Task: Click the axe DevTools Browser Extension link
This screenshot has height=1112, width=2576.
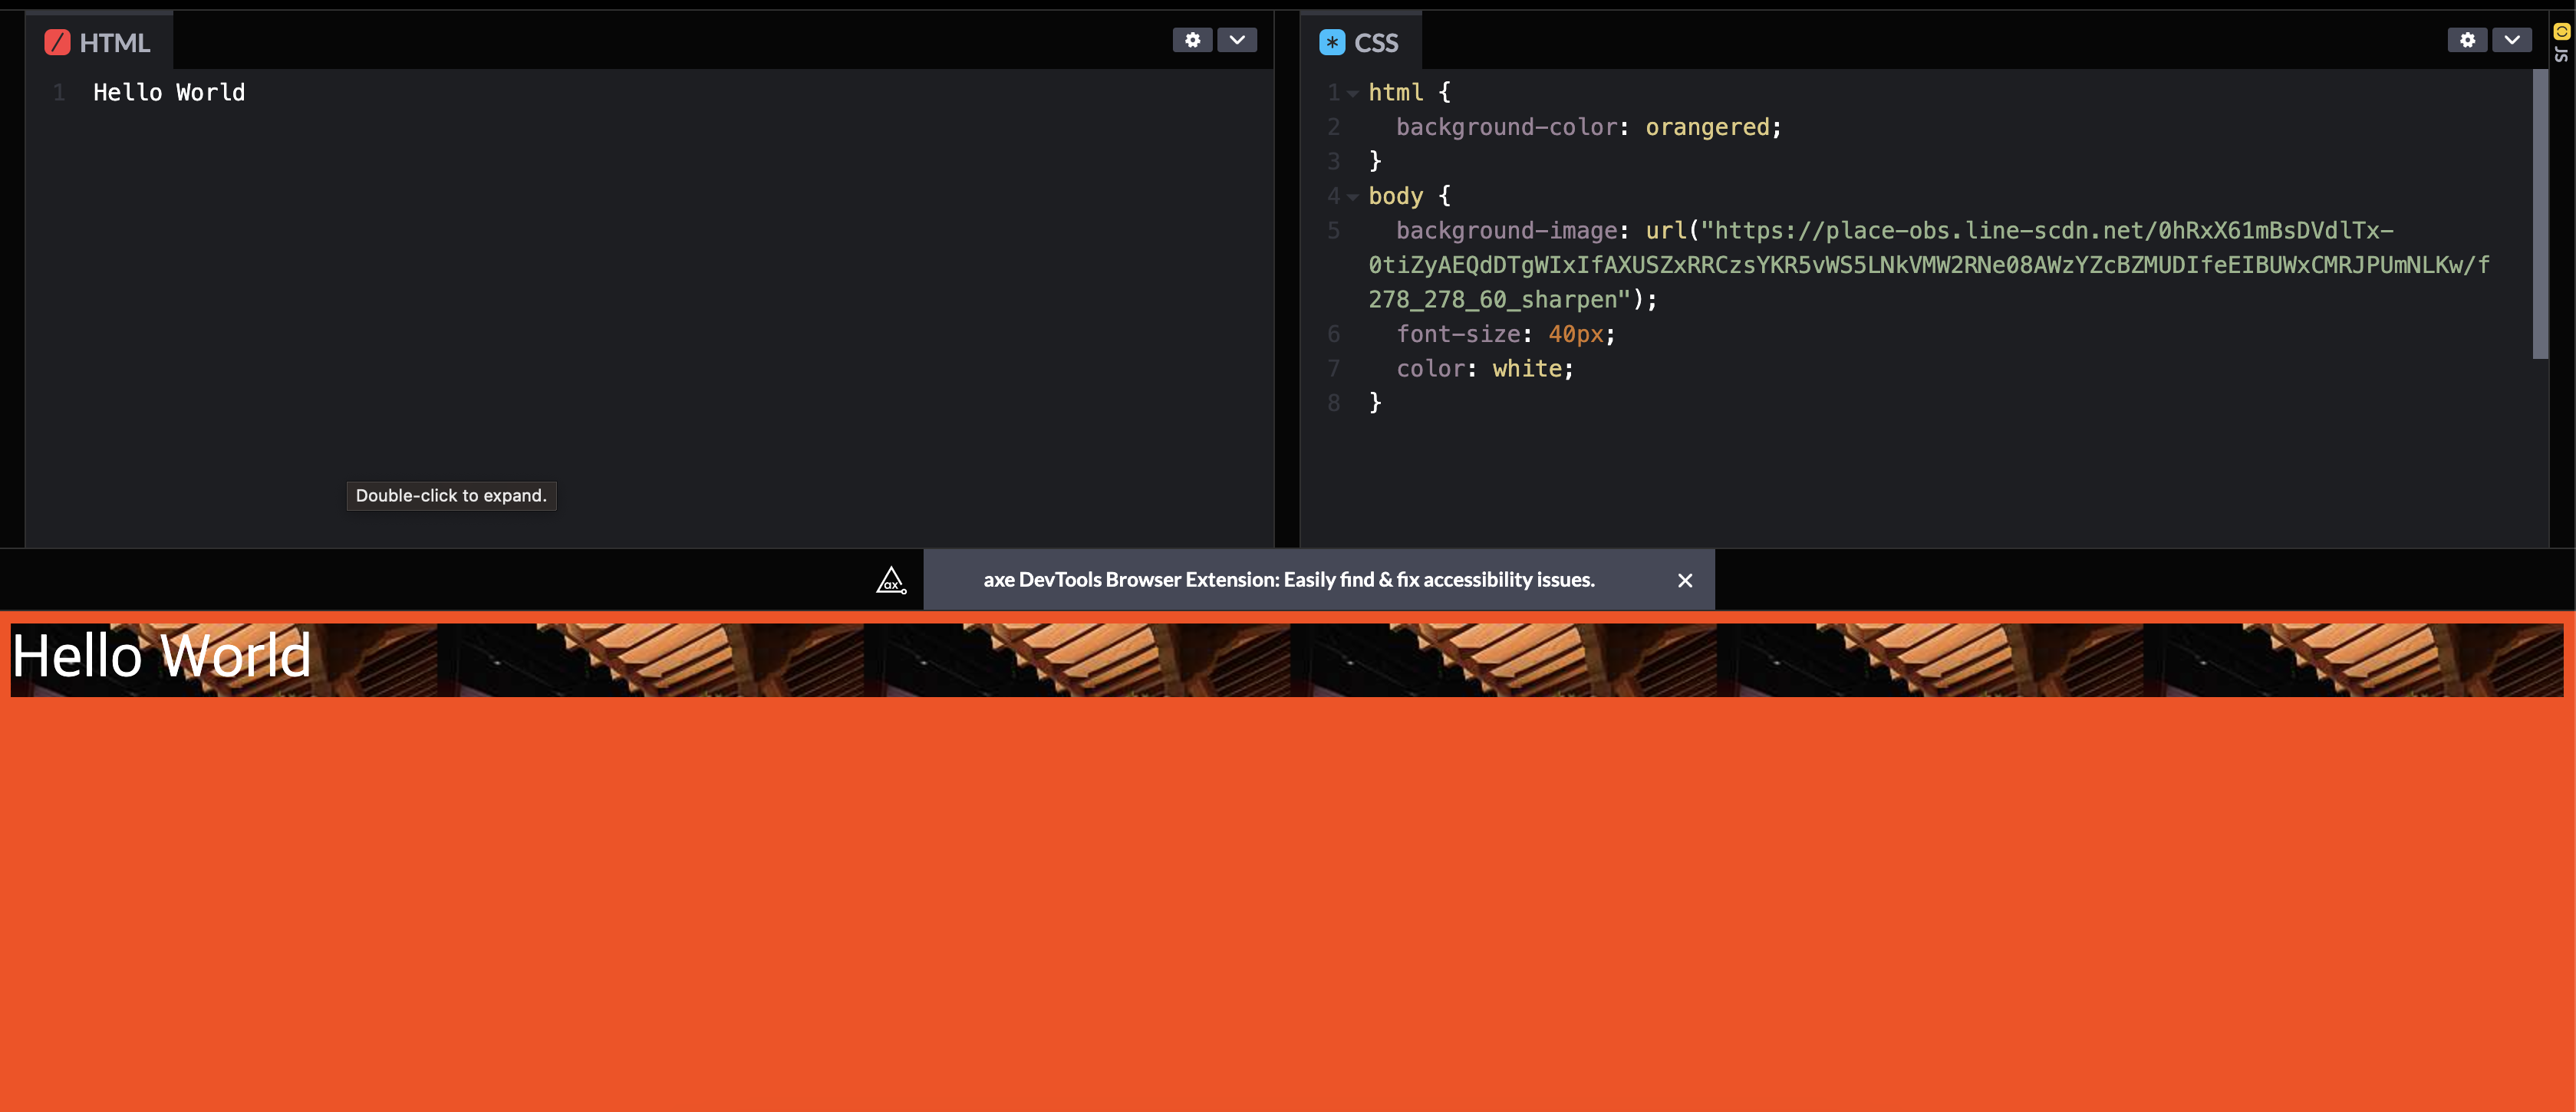Action: (x=1288, y=580)
